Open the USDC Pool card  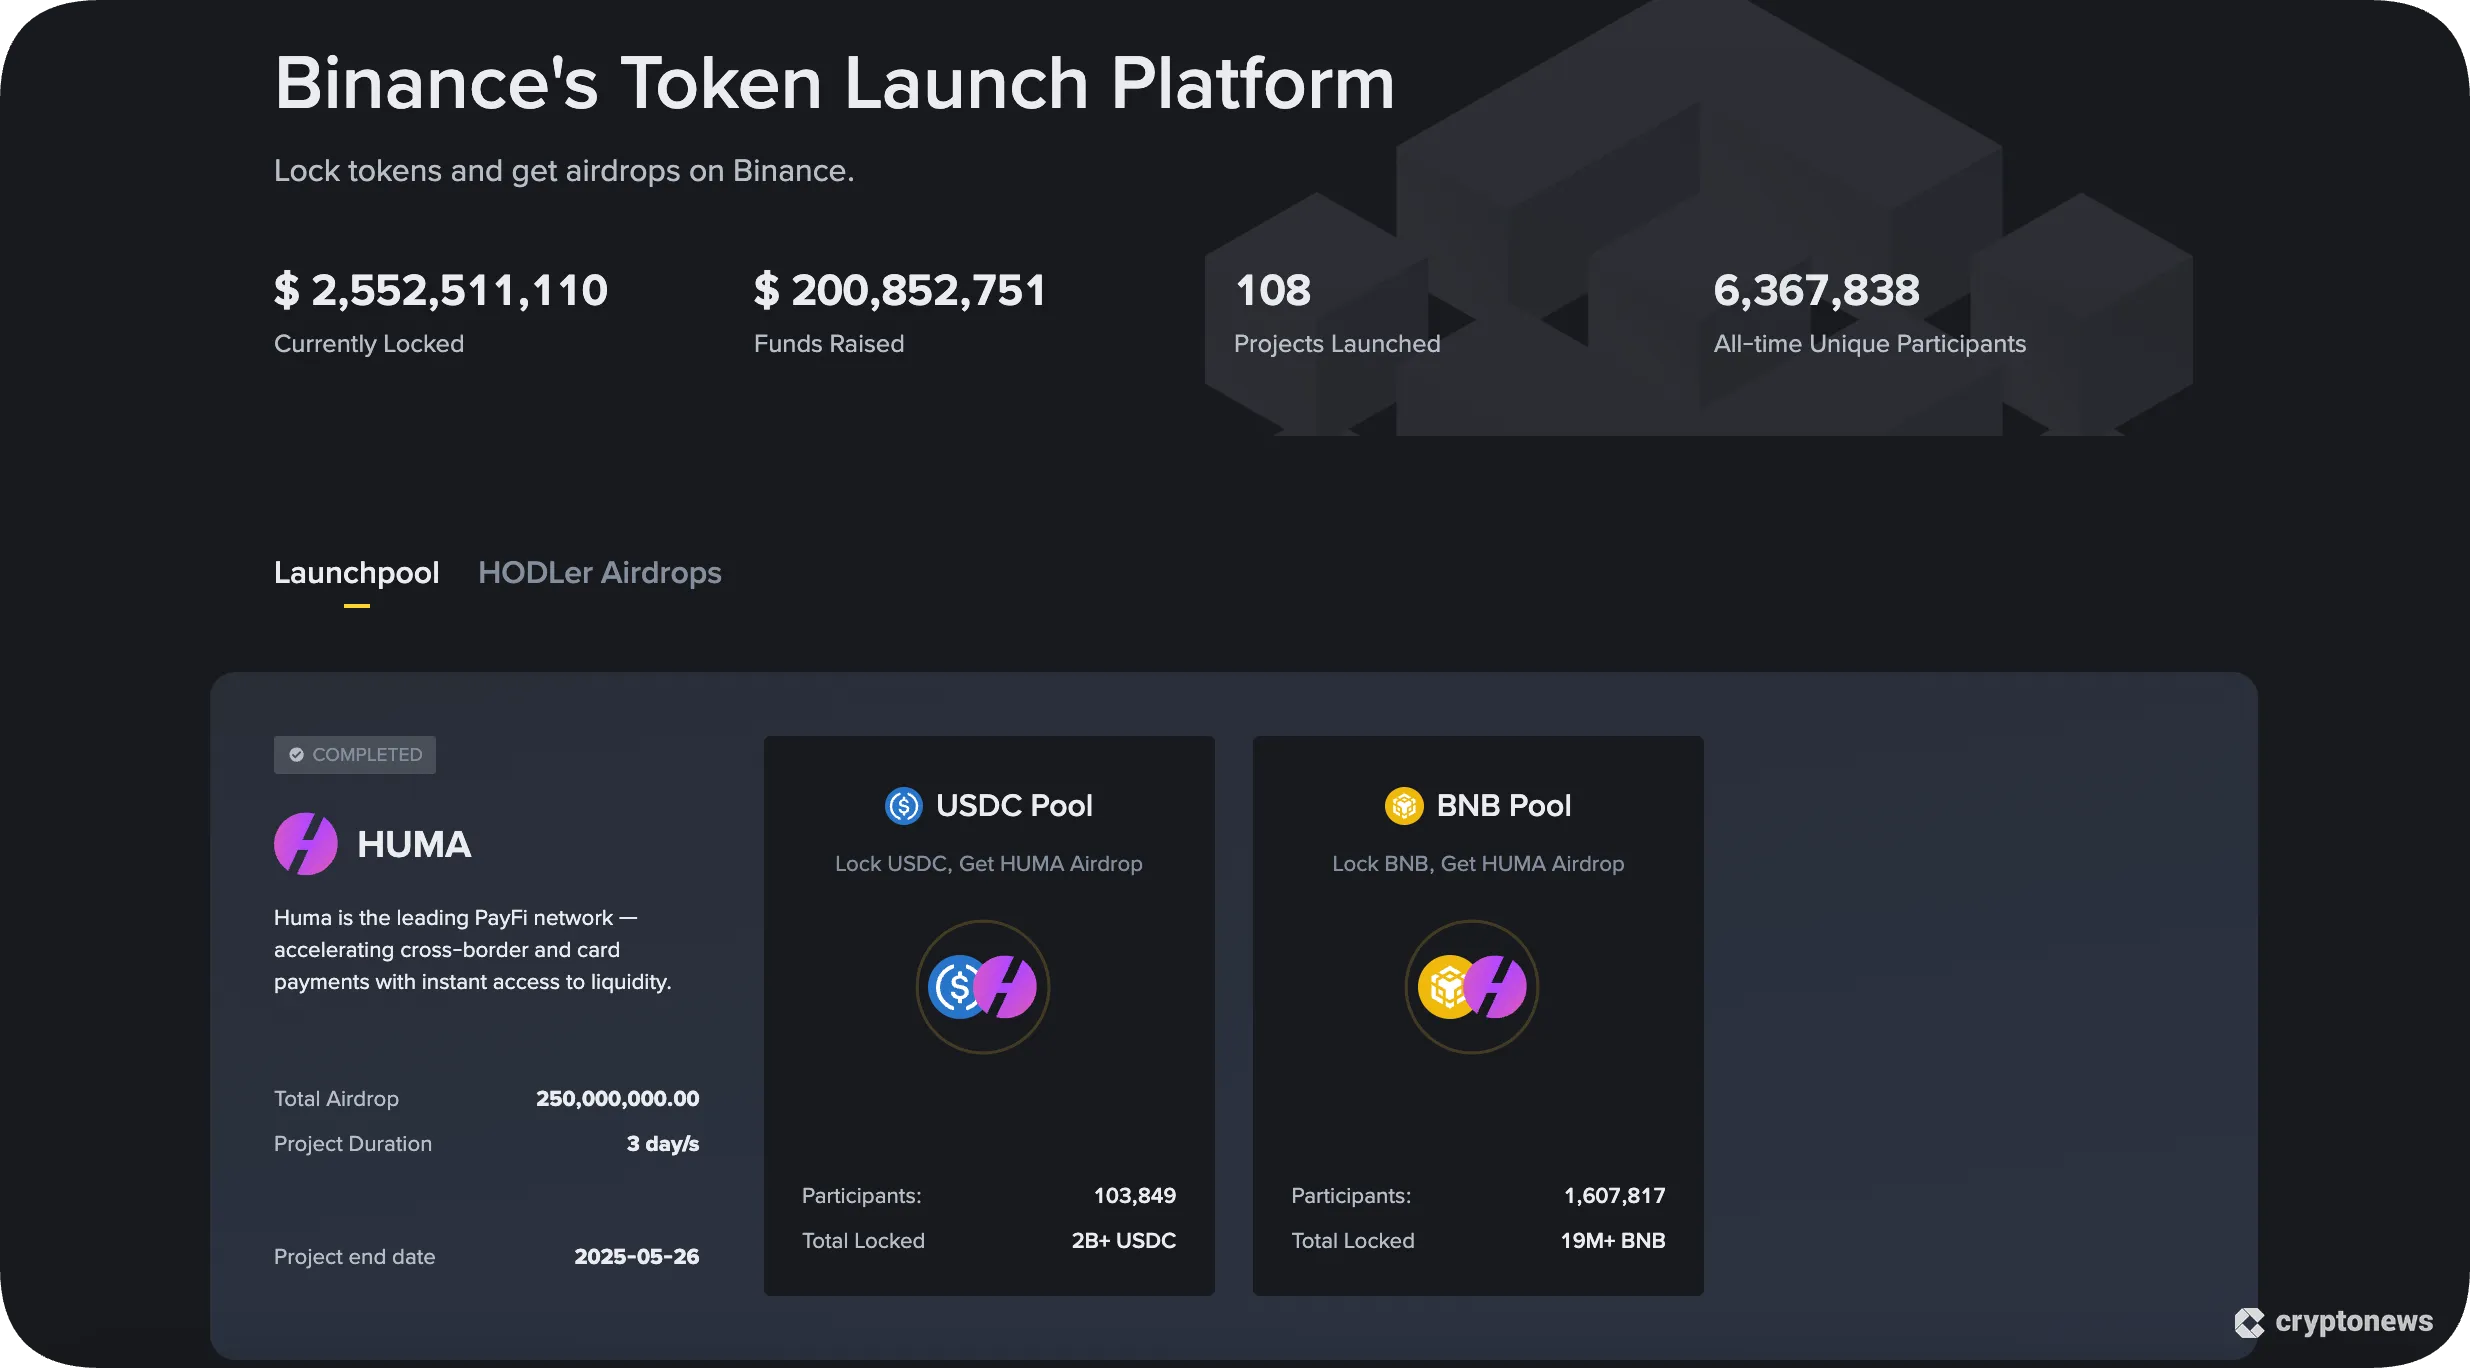tap(988, 1015)
